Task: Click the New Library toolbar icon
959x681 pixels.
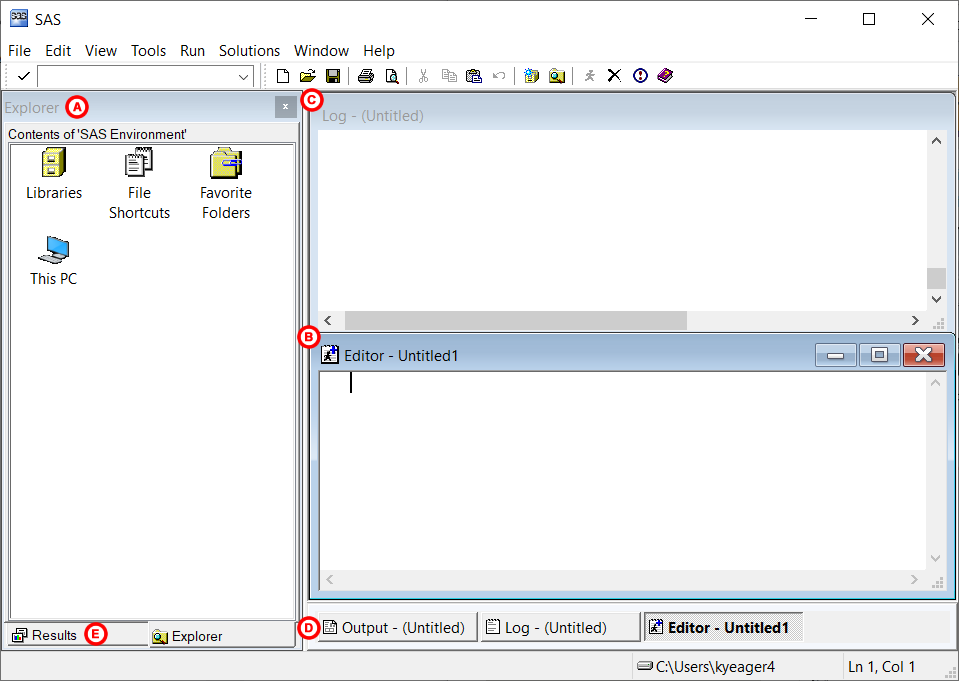Action: [x=531, y=75]
